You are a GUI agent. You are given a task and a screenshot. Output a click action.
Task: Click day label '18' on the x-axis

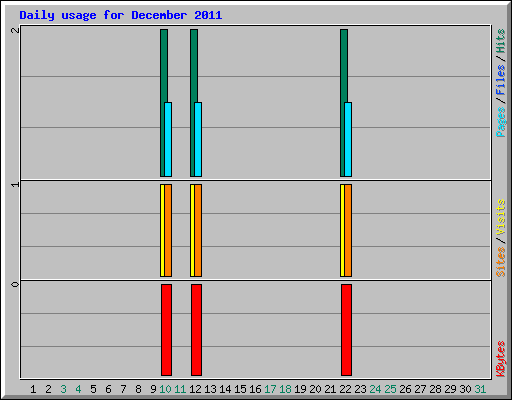(285, 389)
